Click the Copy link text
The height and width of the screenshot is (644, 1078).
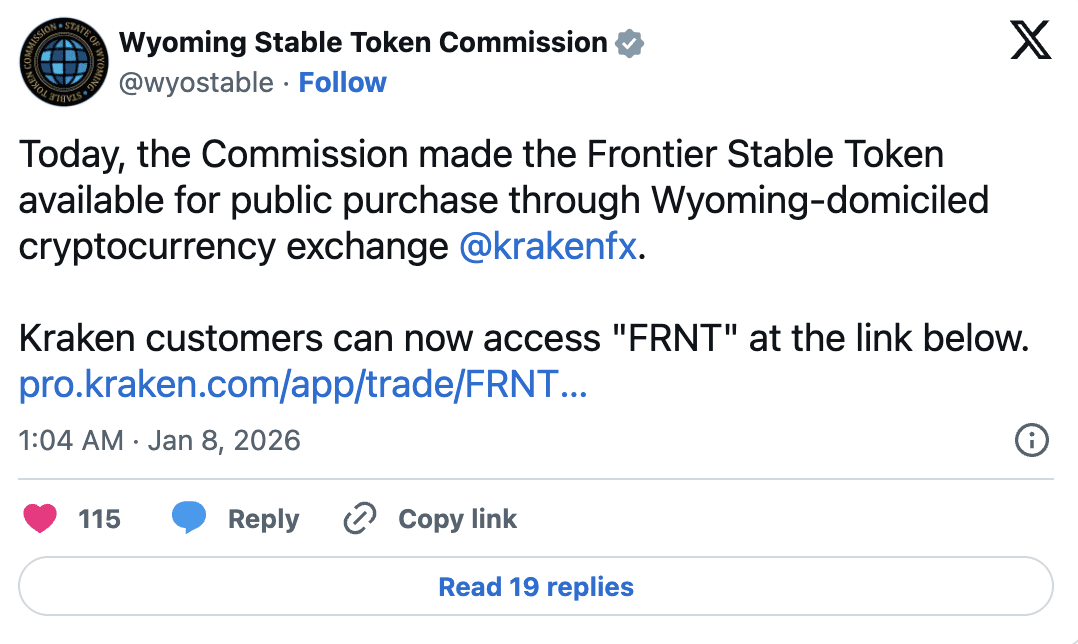tap(457, 519)
